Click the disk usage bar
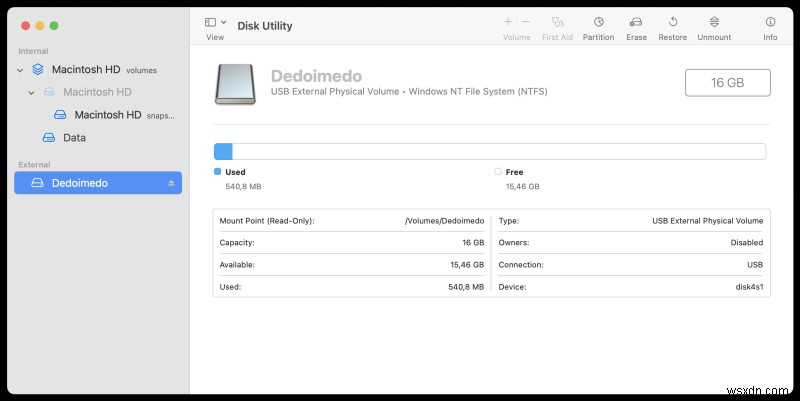Viewport: 800px width, 401px height. click(490, 152)
